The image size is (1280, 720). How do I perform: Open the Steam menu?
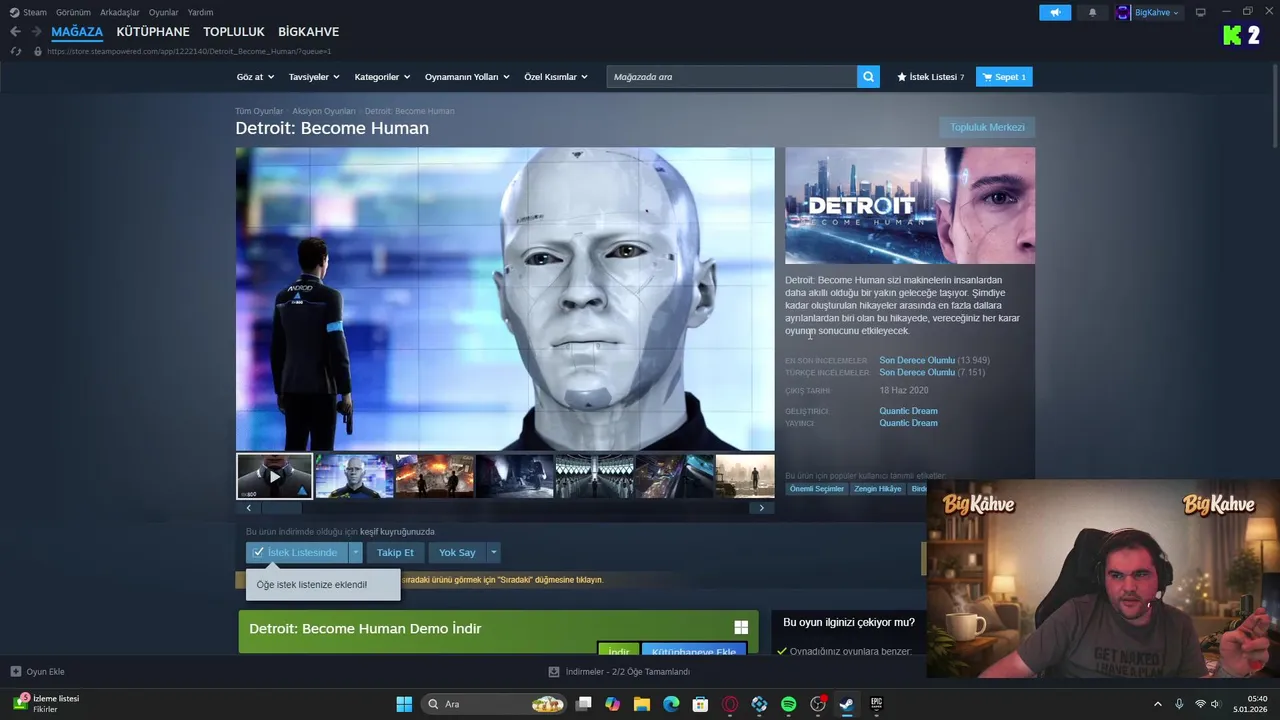28,12
